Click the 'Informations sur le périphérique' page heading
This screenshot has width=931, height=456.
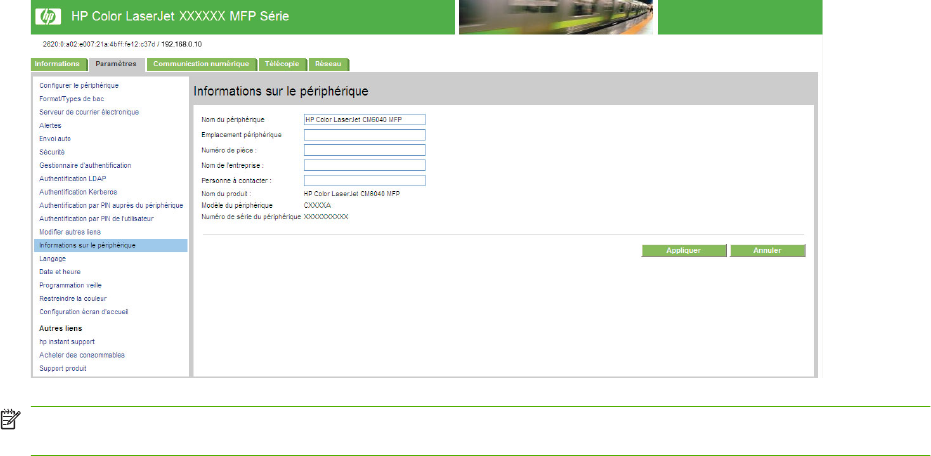281,91
